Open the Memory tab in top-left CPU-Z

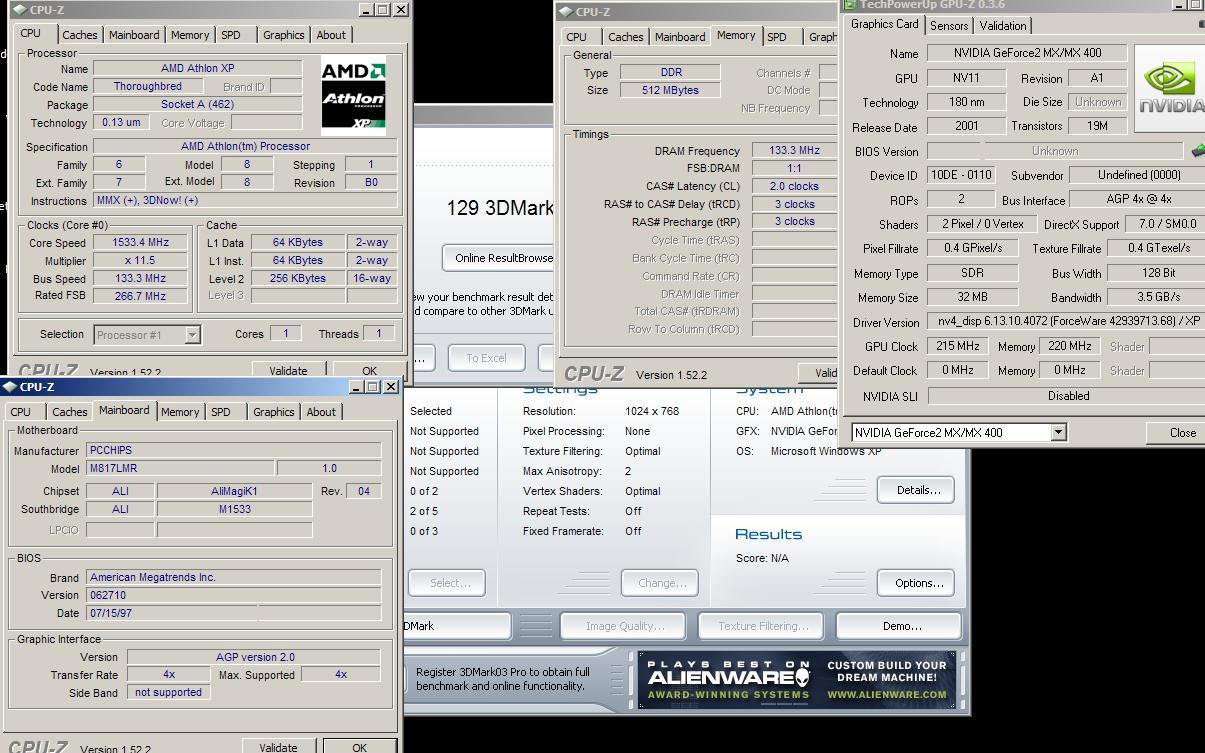[190, 35]
